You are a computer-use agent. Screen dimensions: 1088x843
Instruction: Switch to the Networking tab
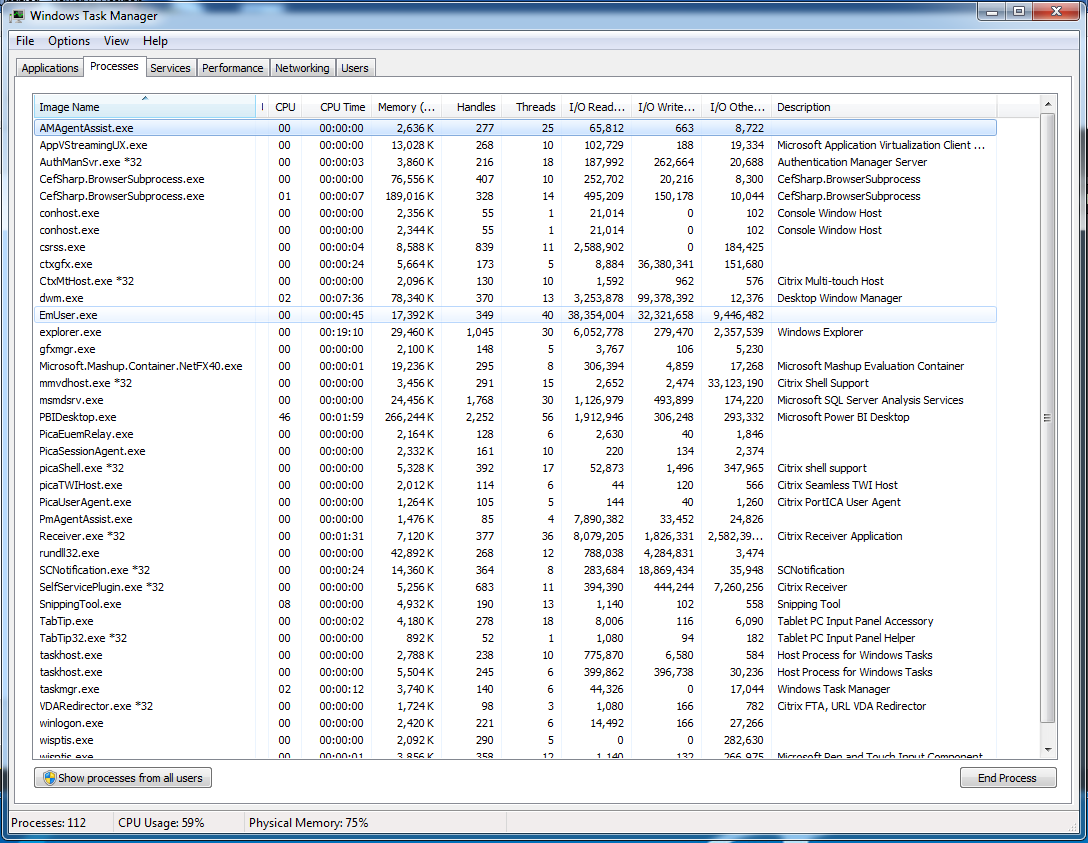pyautogui.click(x=302, y=68)
